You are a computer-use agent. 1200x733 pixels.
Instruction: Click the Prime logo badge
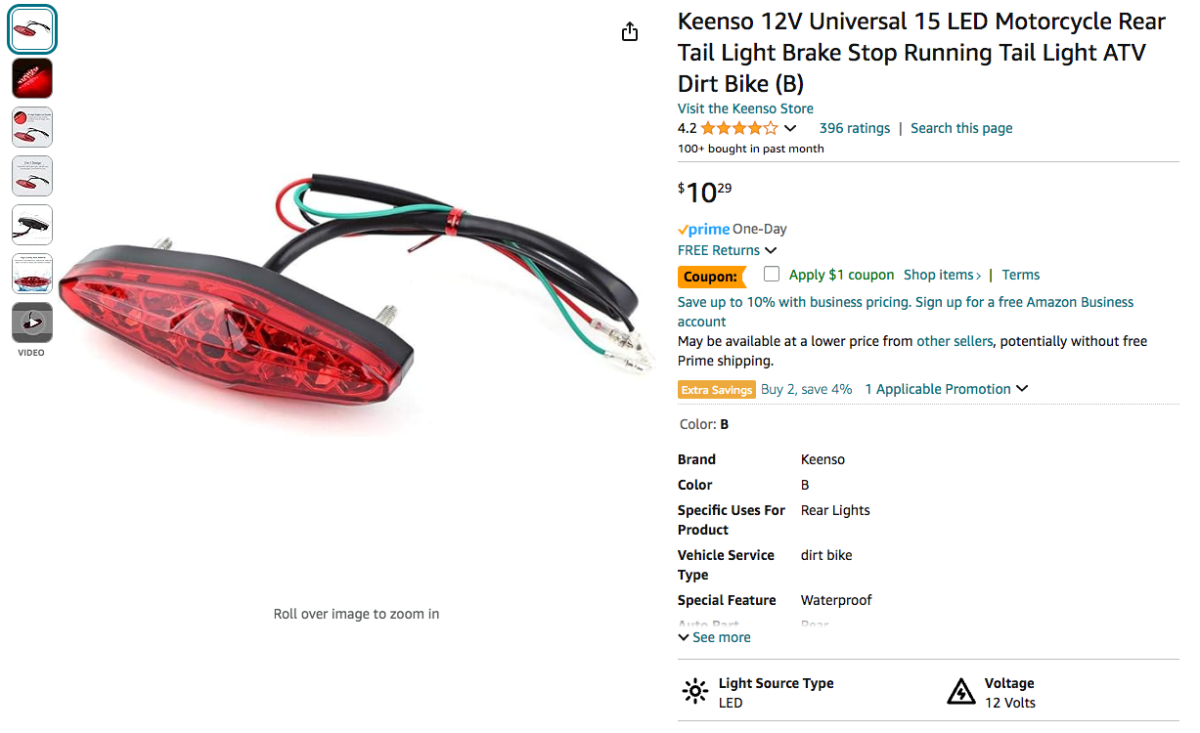(704, 229)
